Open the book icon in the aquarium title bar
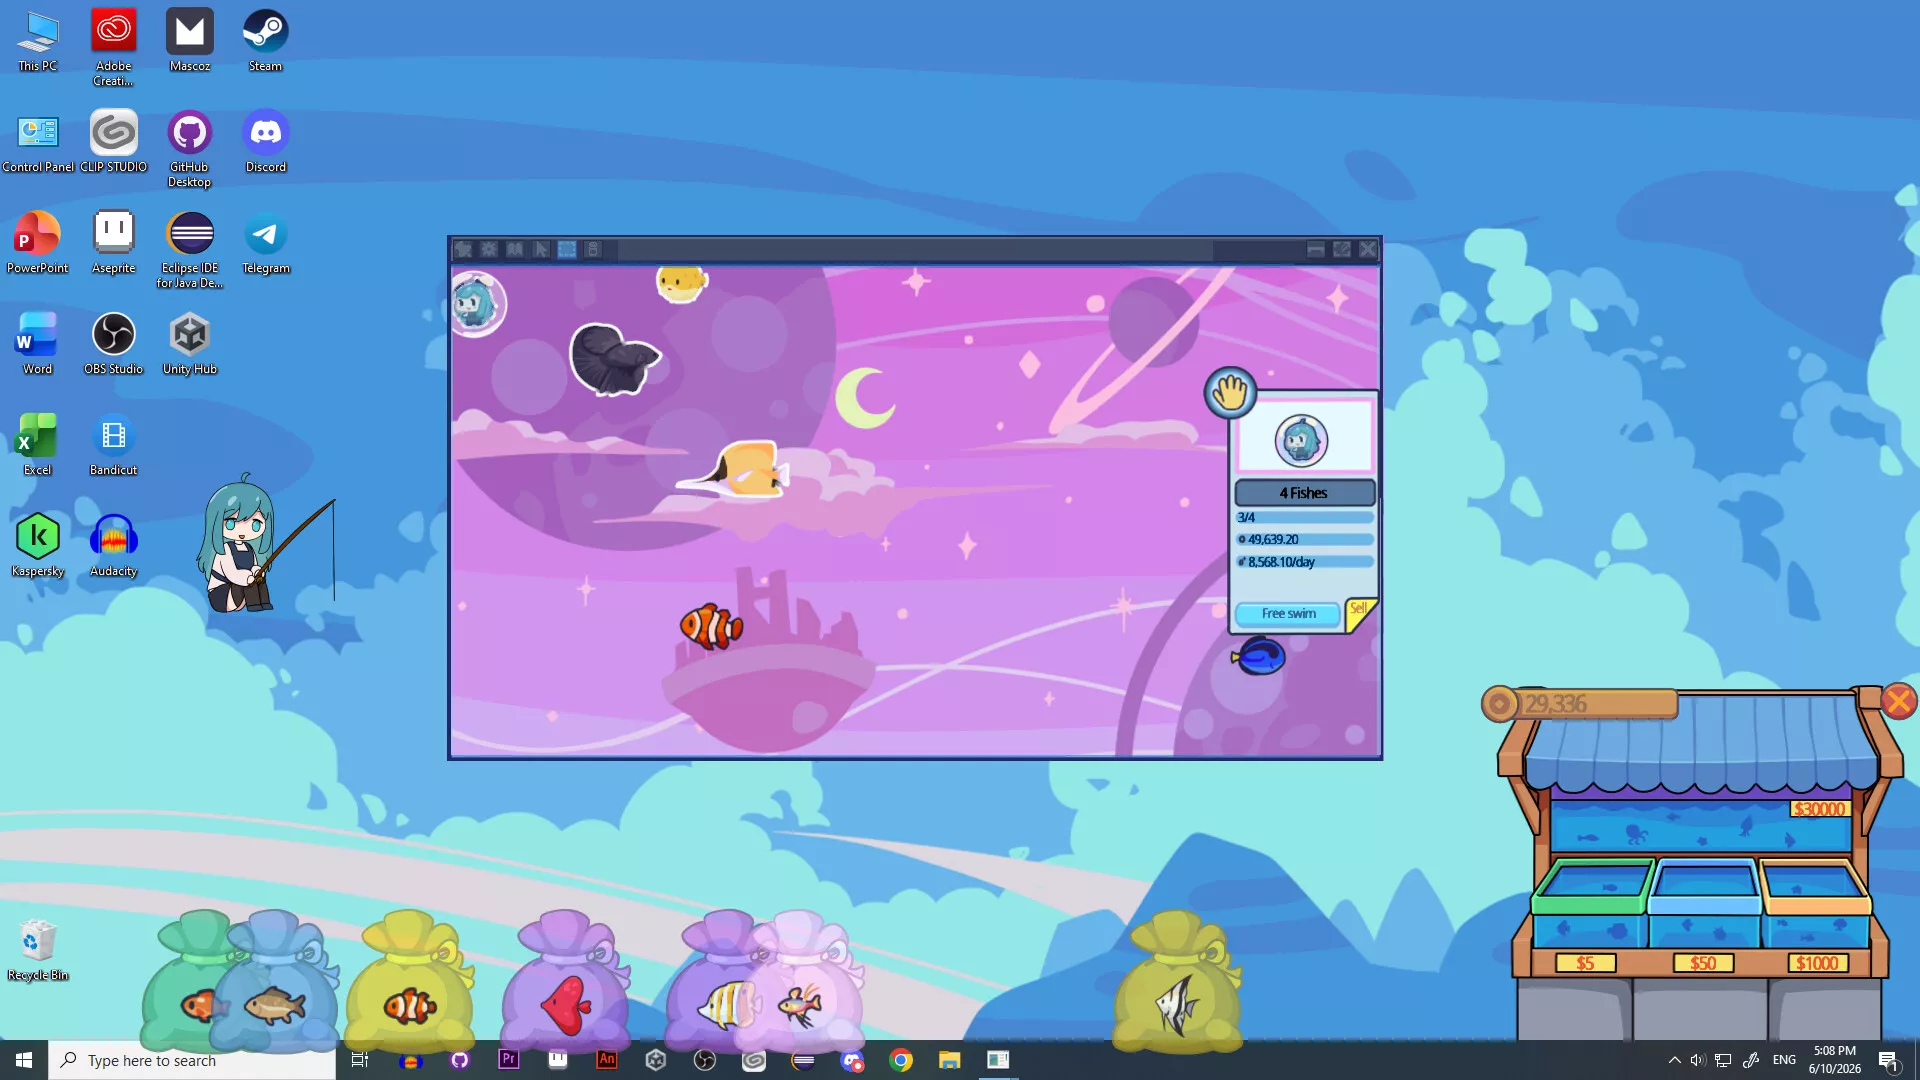This screenshot has height=1080, width=1920. coord(515,249)
